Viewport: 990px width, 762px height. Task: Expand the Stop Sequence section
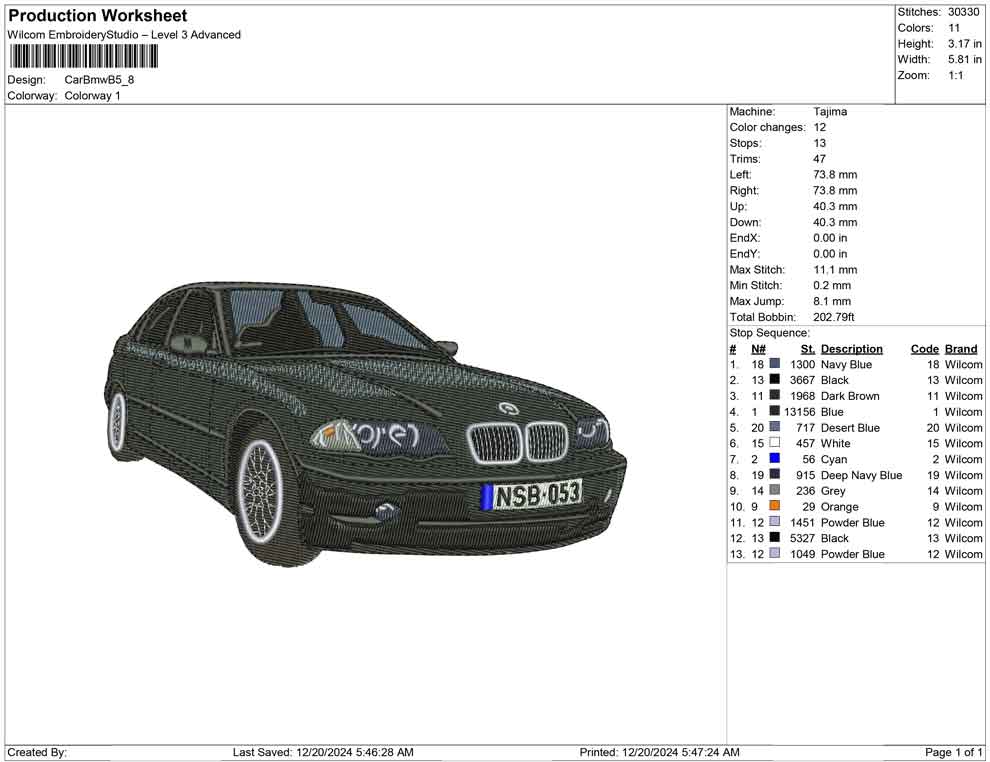coord(770,332)
